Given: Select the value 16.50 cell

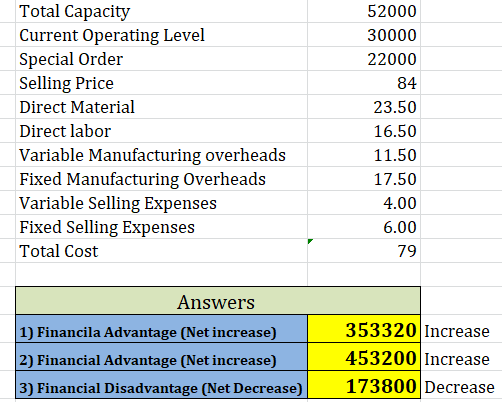Looking at the screenshot, I should tap(364, 131).
